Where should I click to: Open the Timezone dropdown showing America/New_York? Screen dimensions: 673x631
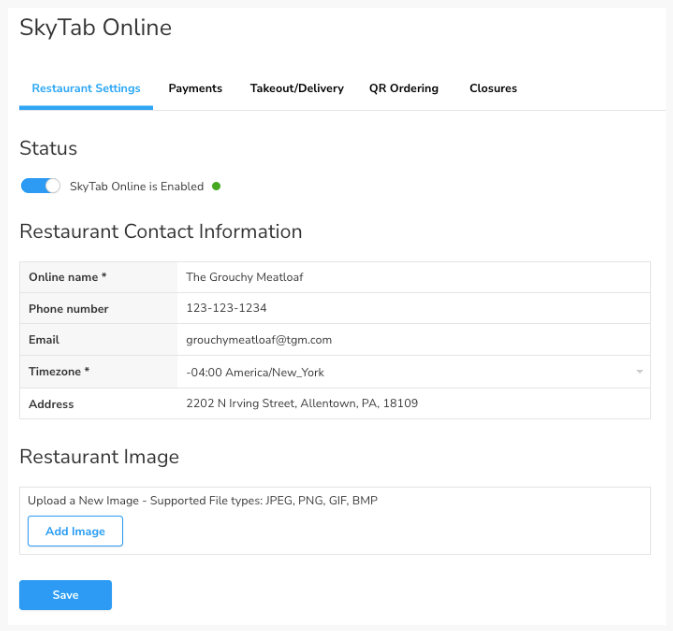point(400,372)
